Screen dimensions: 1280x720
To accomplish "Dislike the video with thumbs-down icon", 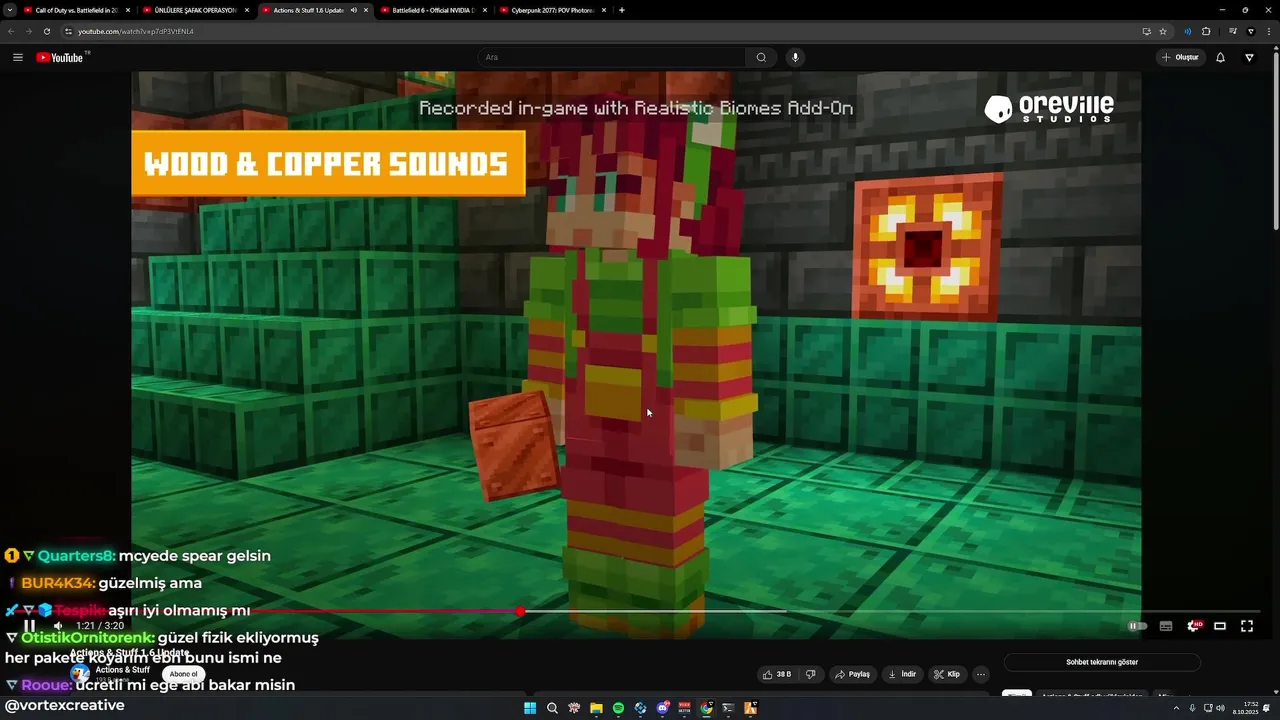I will [x=811, y=674].
